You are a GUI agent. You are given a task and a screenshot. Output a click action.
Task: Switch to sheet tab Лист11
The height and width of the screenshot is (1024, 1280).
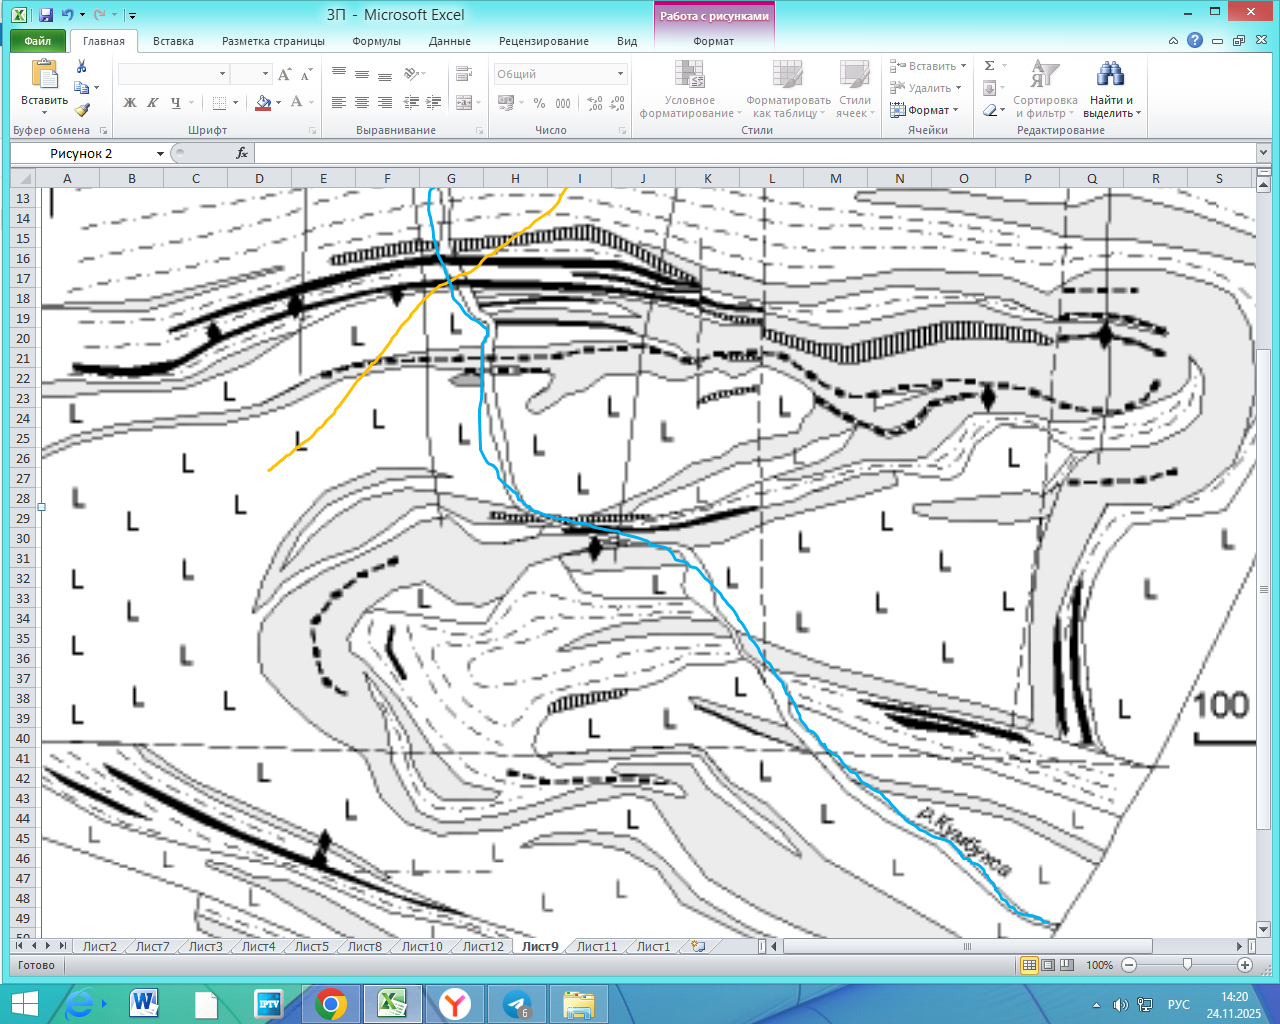[597, 946]
